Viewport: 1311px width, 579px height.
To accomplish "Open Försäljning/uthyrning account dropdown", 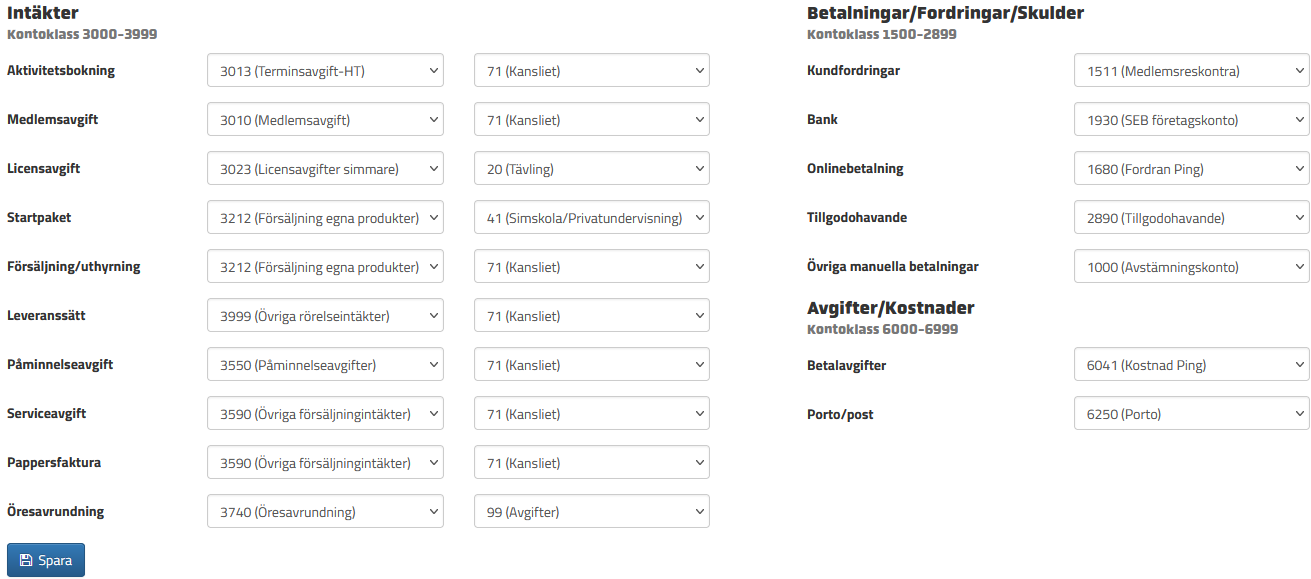I will [x=325, y=267].
